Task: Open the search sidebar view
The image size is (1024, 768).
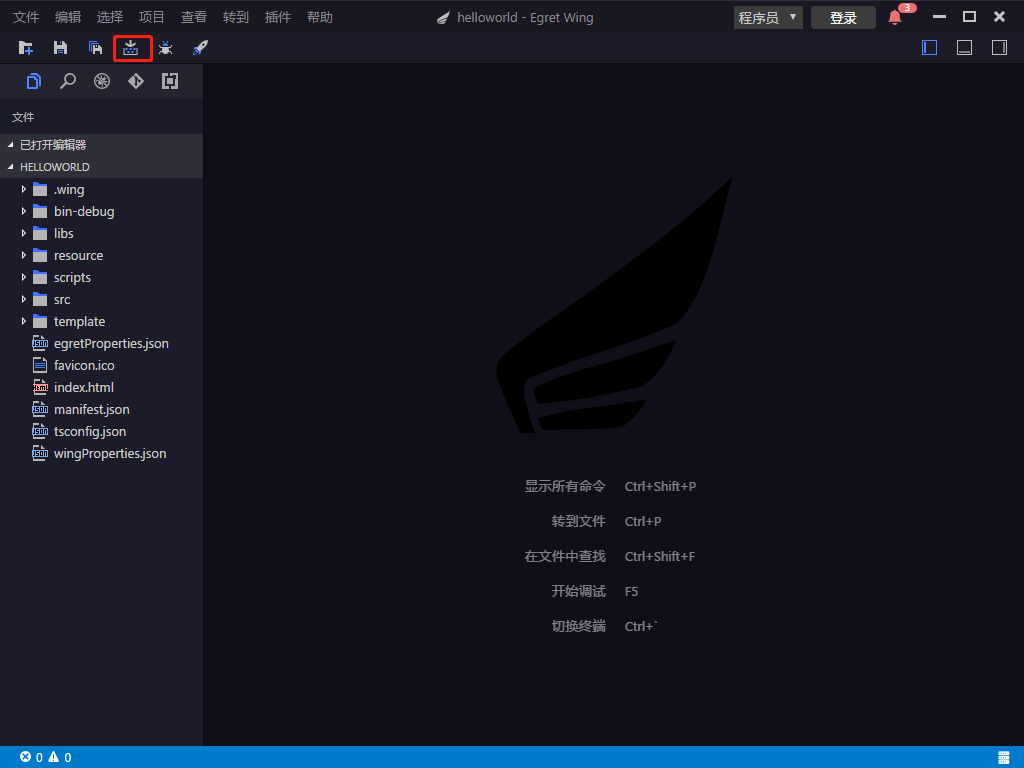Action: (68, 81)
